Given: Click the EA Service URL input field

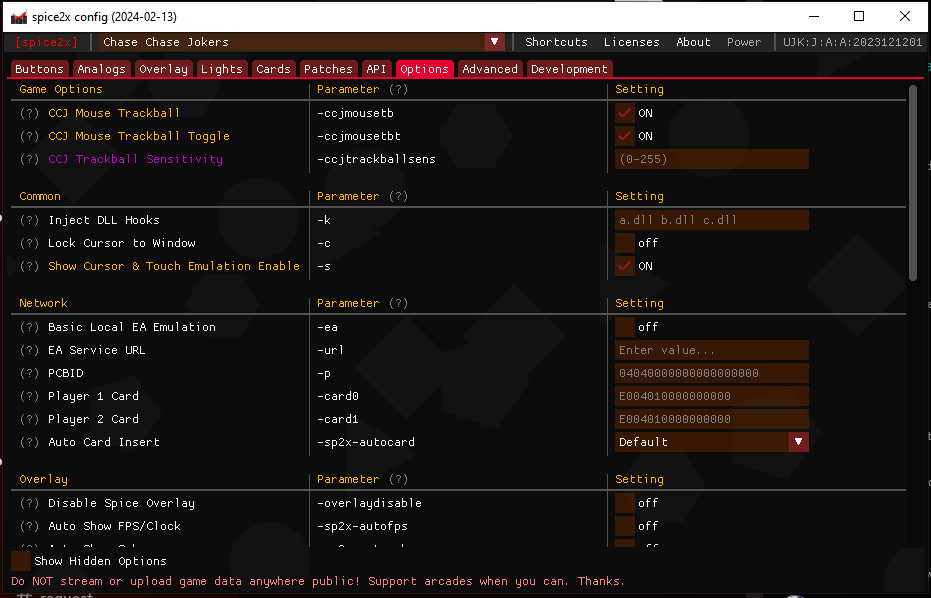Looking at the screenshot, I should tap(711, 350).
